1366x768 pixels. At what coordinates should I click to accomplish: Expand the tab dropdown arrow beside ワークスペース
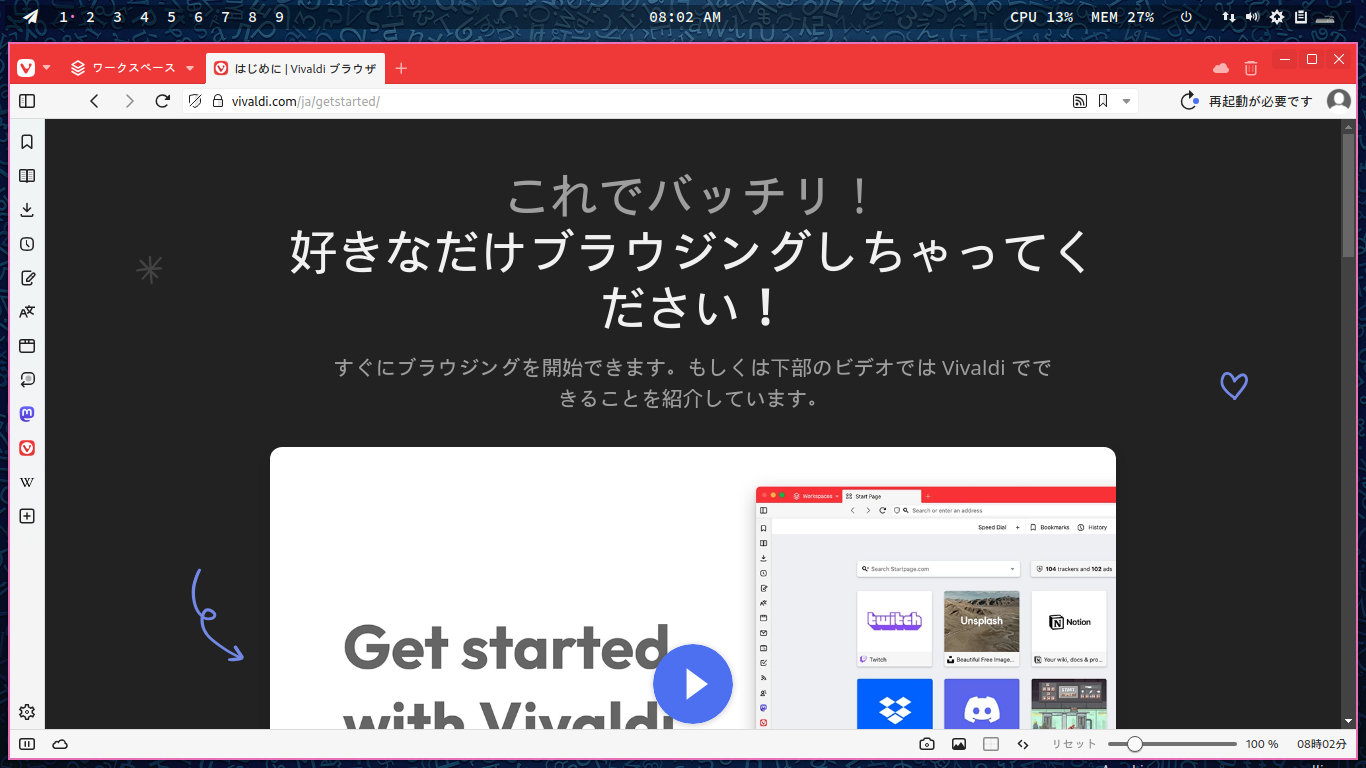190,68
